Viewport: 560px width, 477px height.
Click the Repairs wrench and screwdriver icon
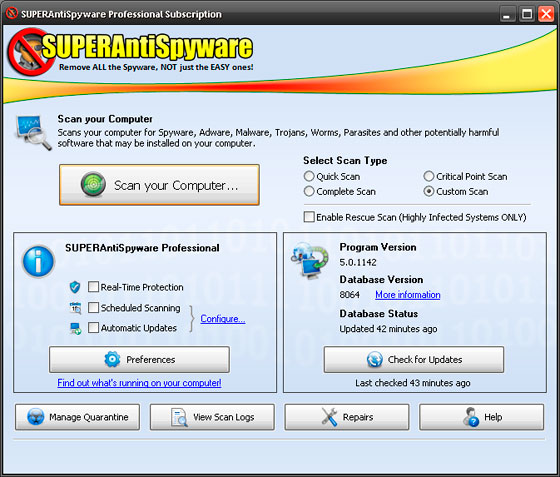[x=329, y=417]
